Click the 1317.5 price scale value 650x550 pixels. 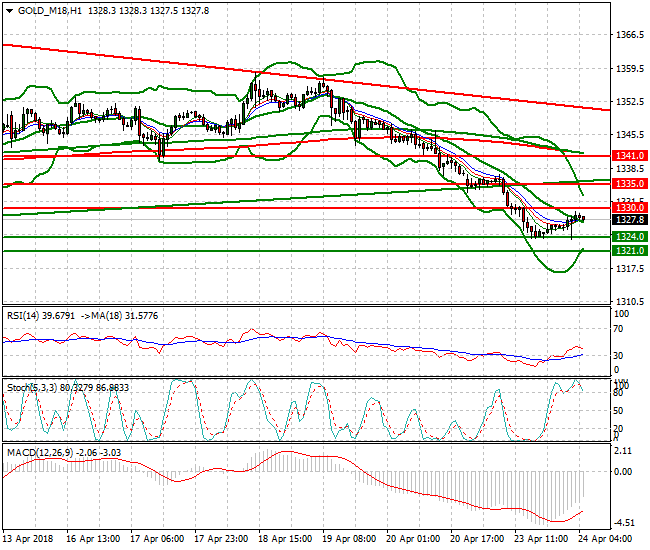(x=630, y=269)
